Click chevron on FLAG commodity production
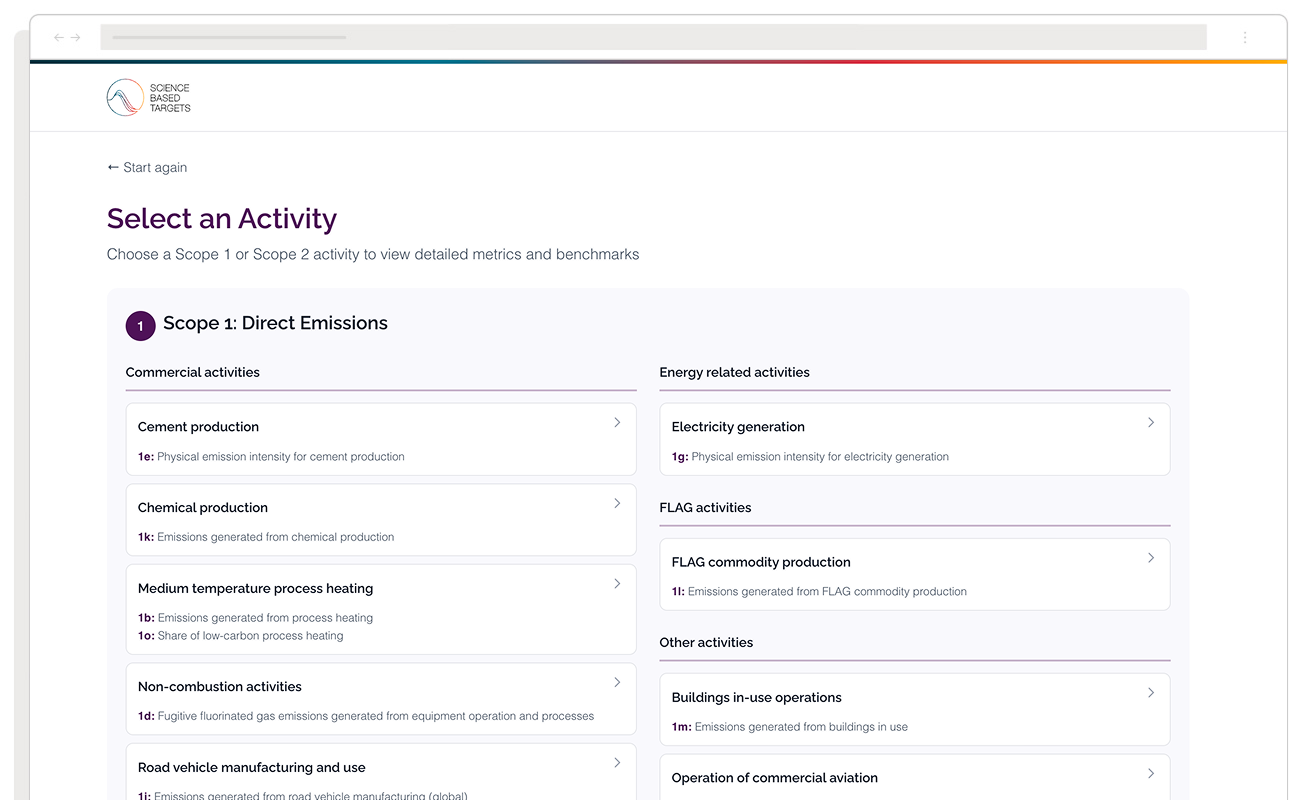Screen dimensions: 1300x800 tap(1151, 558)
